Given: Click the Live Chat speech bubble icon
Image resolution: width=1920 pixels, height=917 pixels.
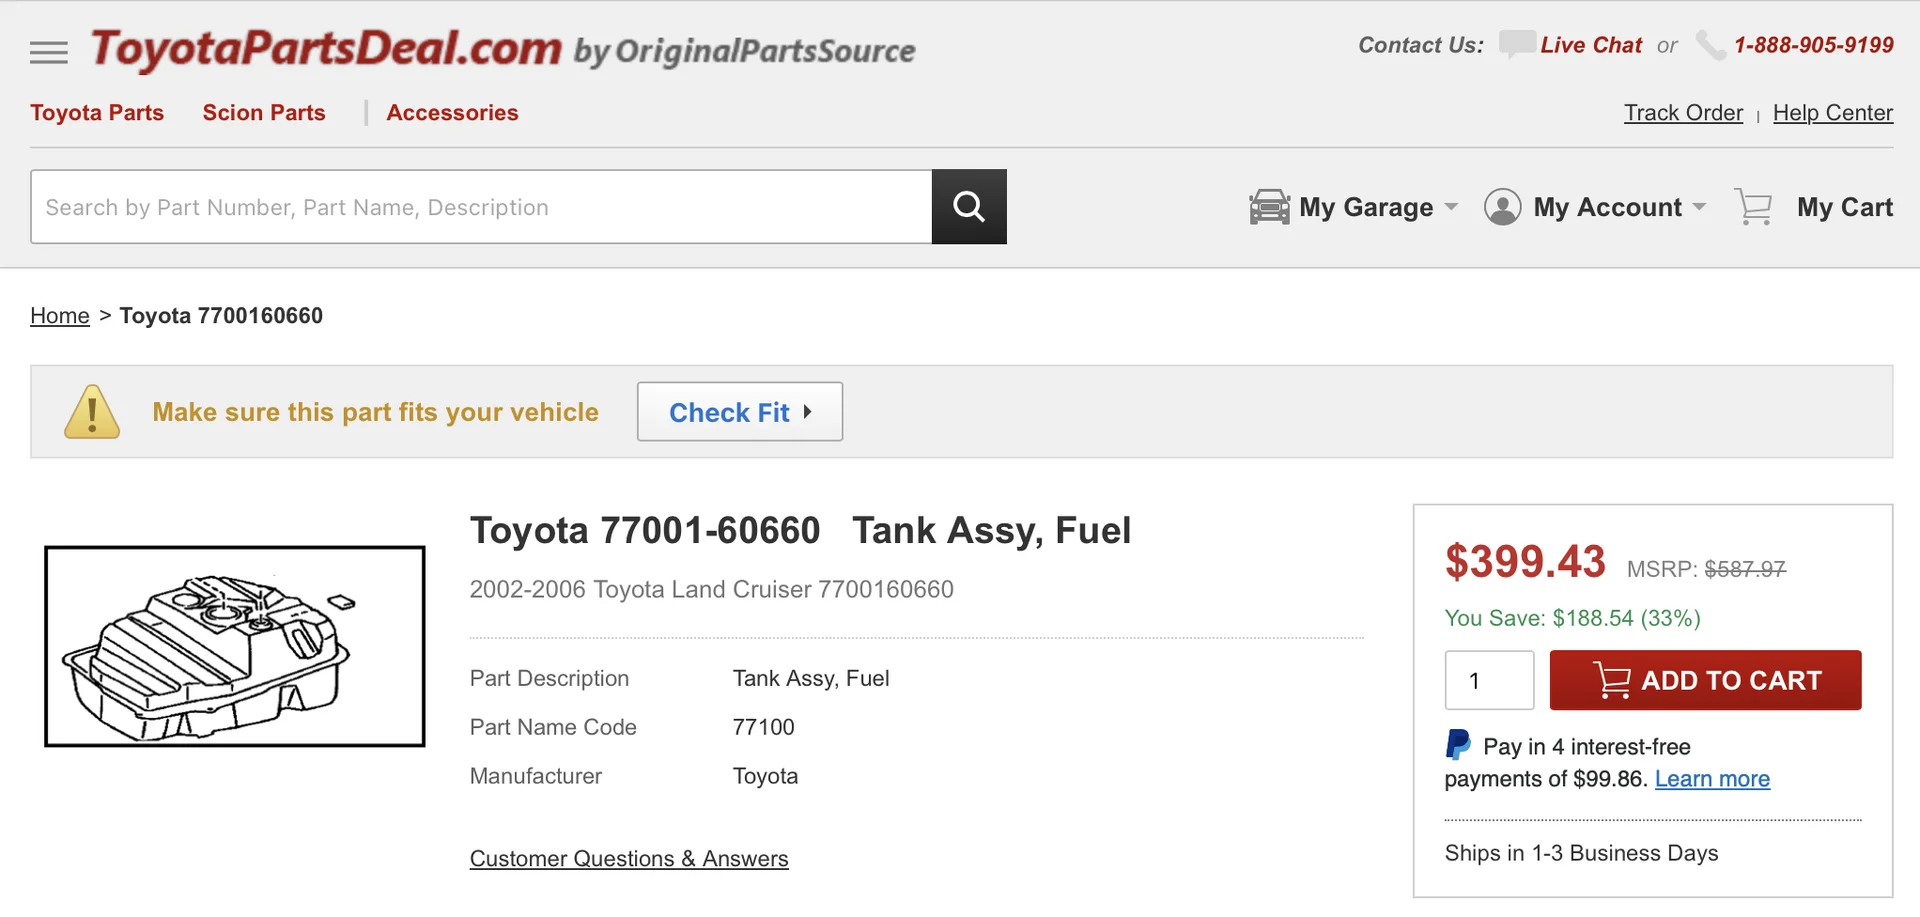Looking at the screenshot, I should coord(1517,45).
